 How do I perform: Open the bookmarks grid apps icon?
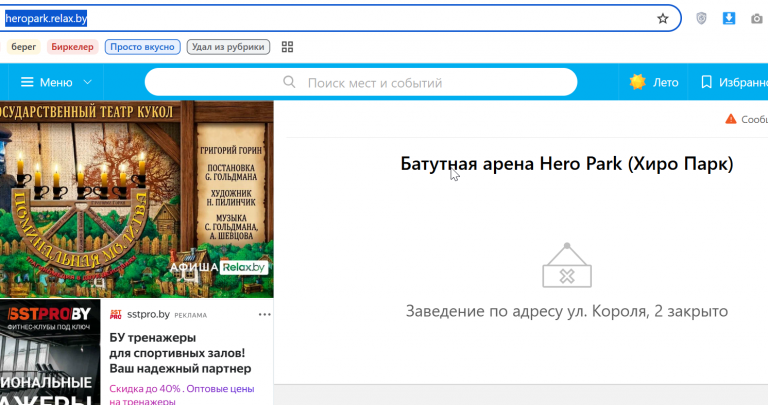click(x=288, y=47)
